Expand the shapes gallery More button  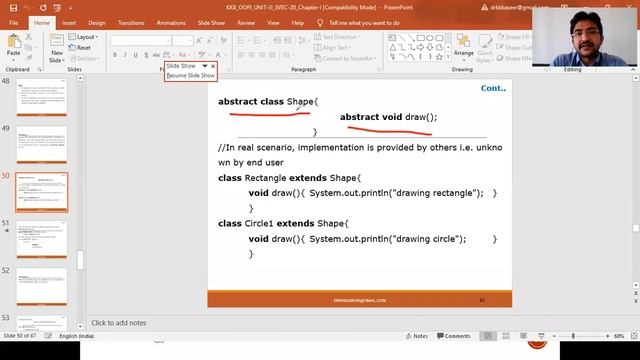coord(448,57)
